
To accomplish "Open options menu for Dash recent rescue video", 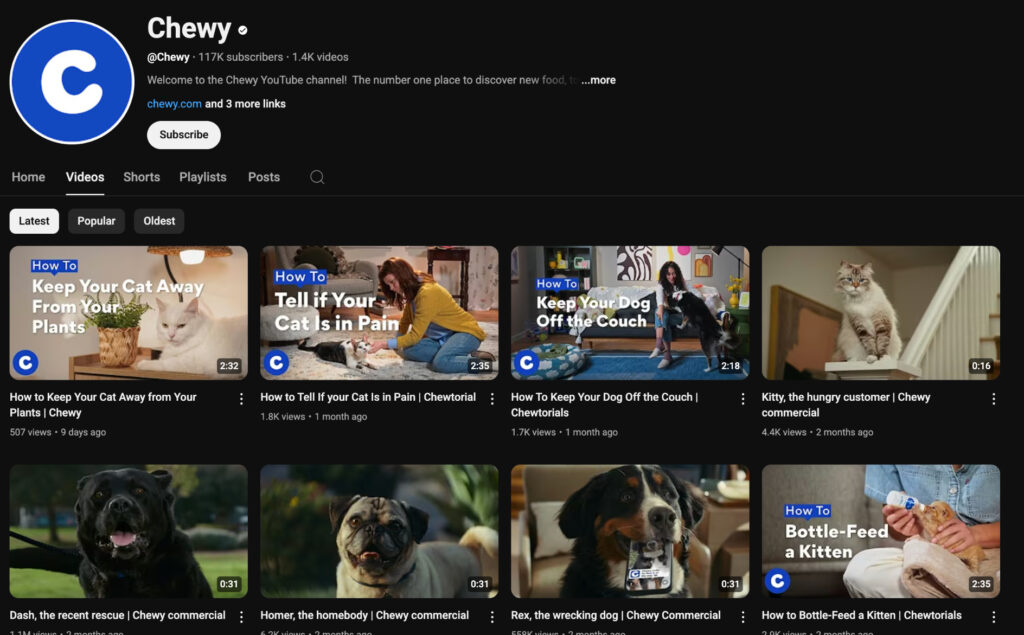I will (x=241, y=617).
